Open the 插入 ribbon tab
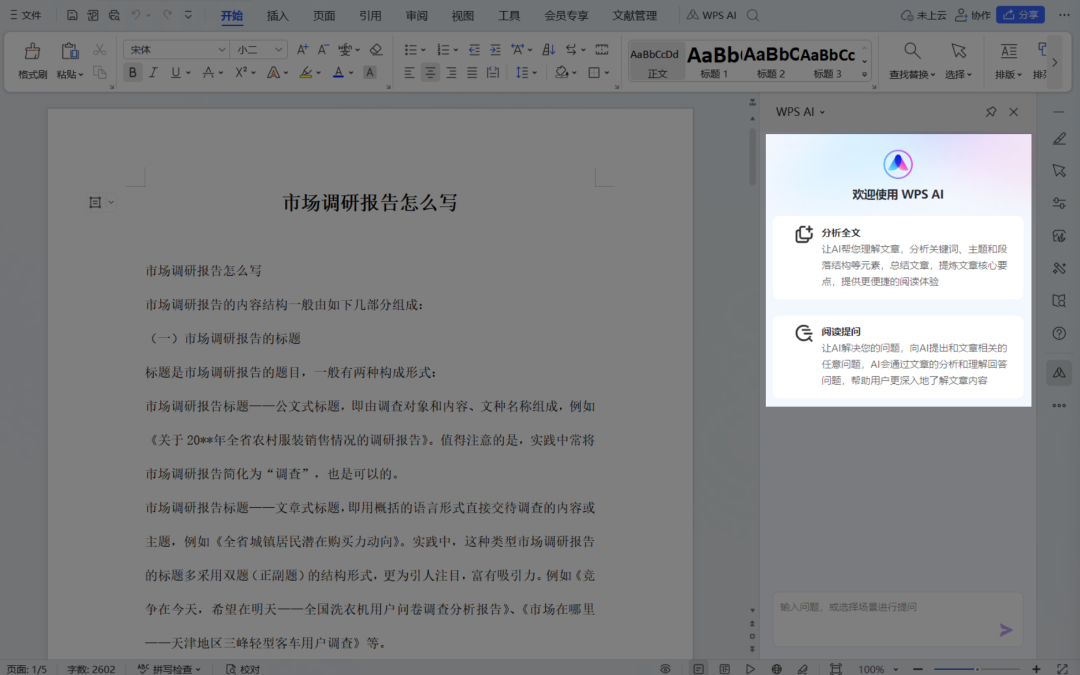 tap(278, 15)
